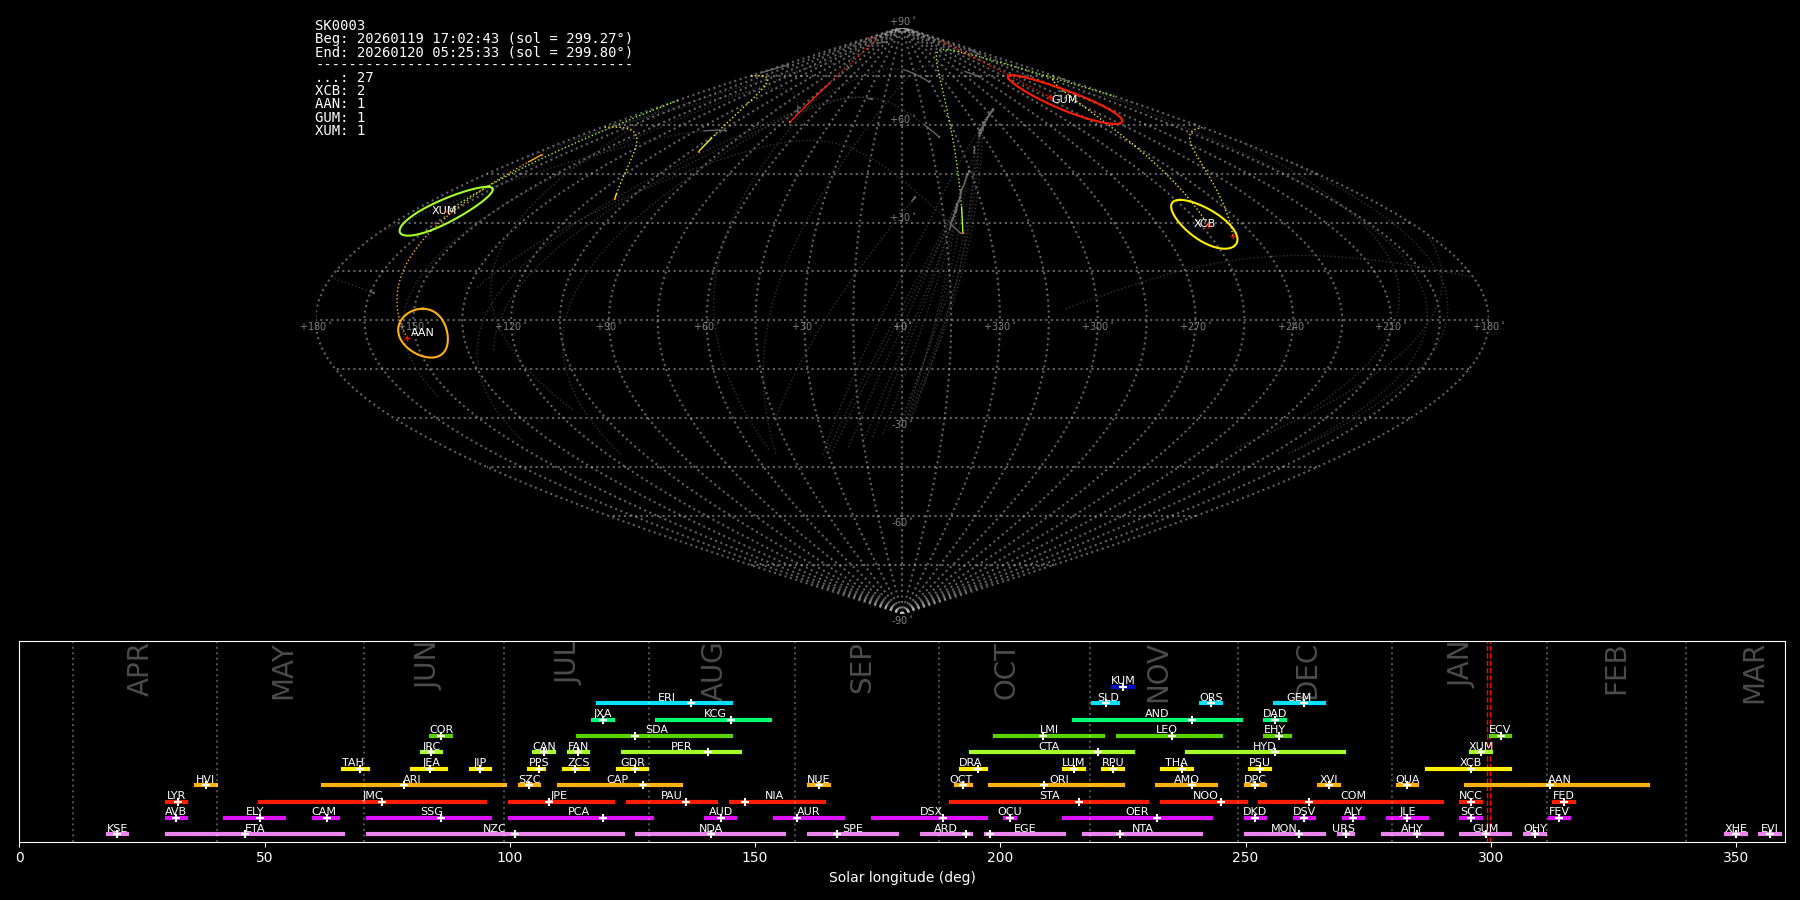Click the green XUM radiant ellipse on sky map
Viewport: 1800px width, 900px height.
point(445,211)
